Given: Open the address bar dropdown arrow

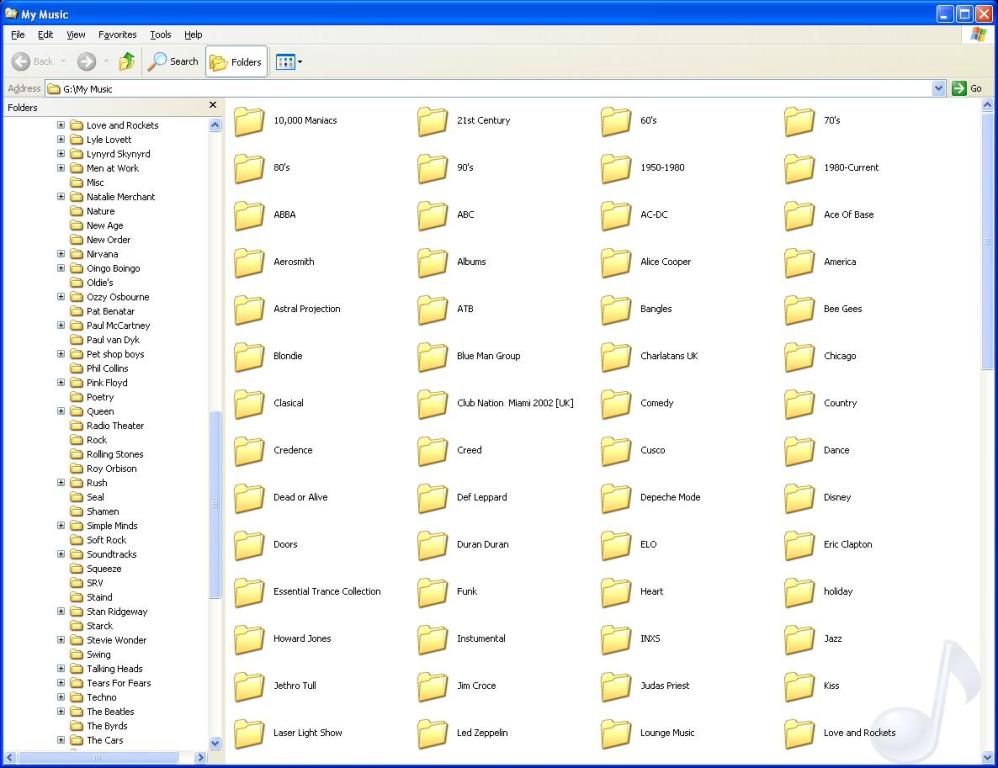Looking at the screenshot, I should [938, 89].
